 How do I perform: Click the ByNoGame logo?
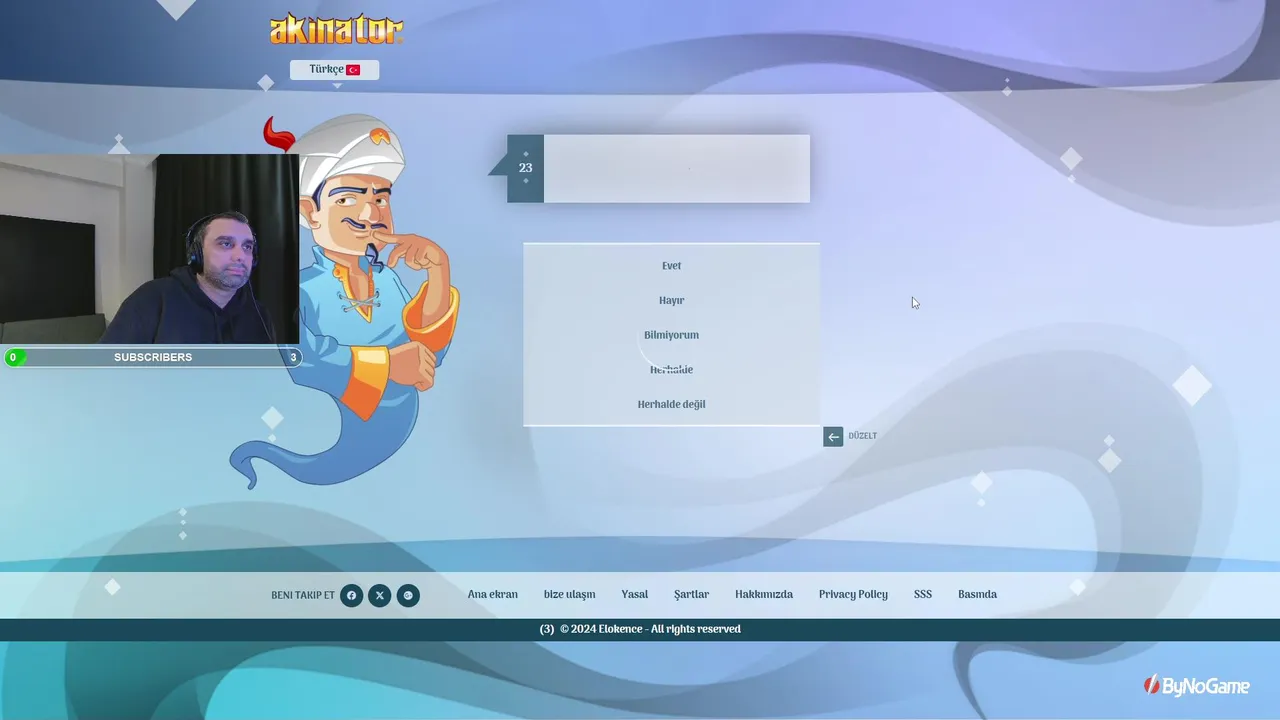[1197, 685]
